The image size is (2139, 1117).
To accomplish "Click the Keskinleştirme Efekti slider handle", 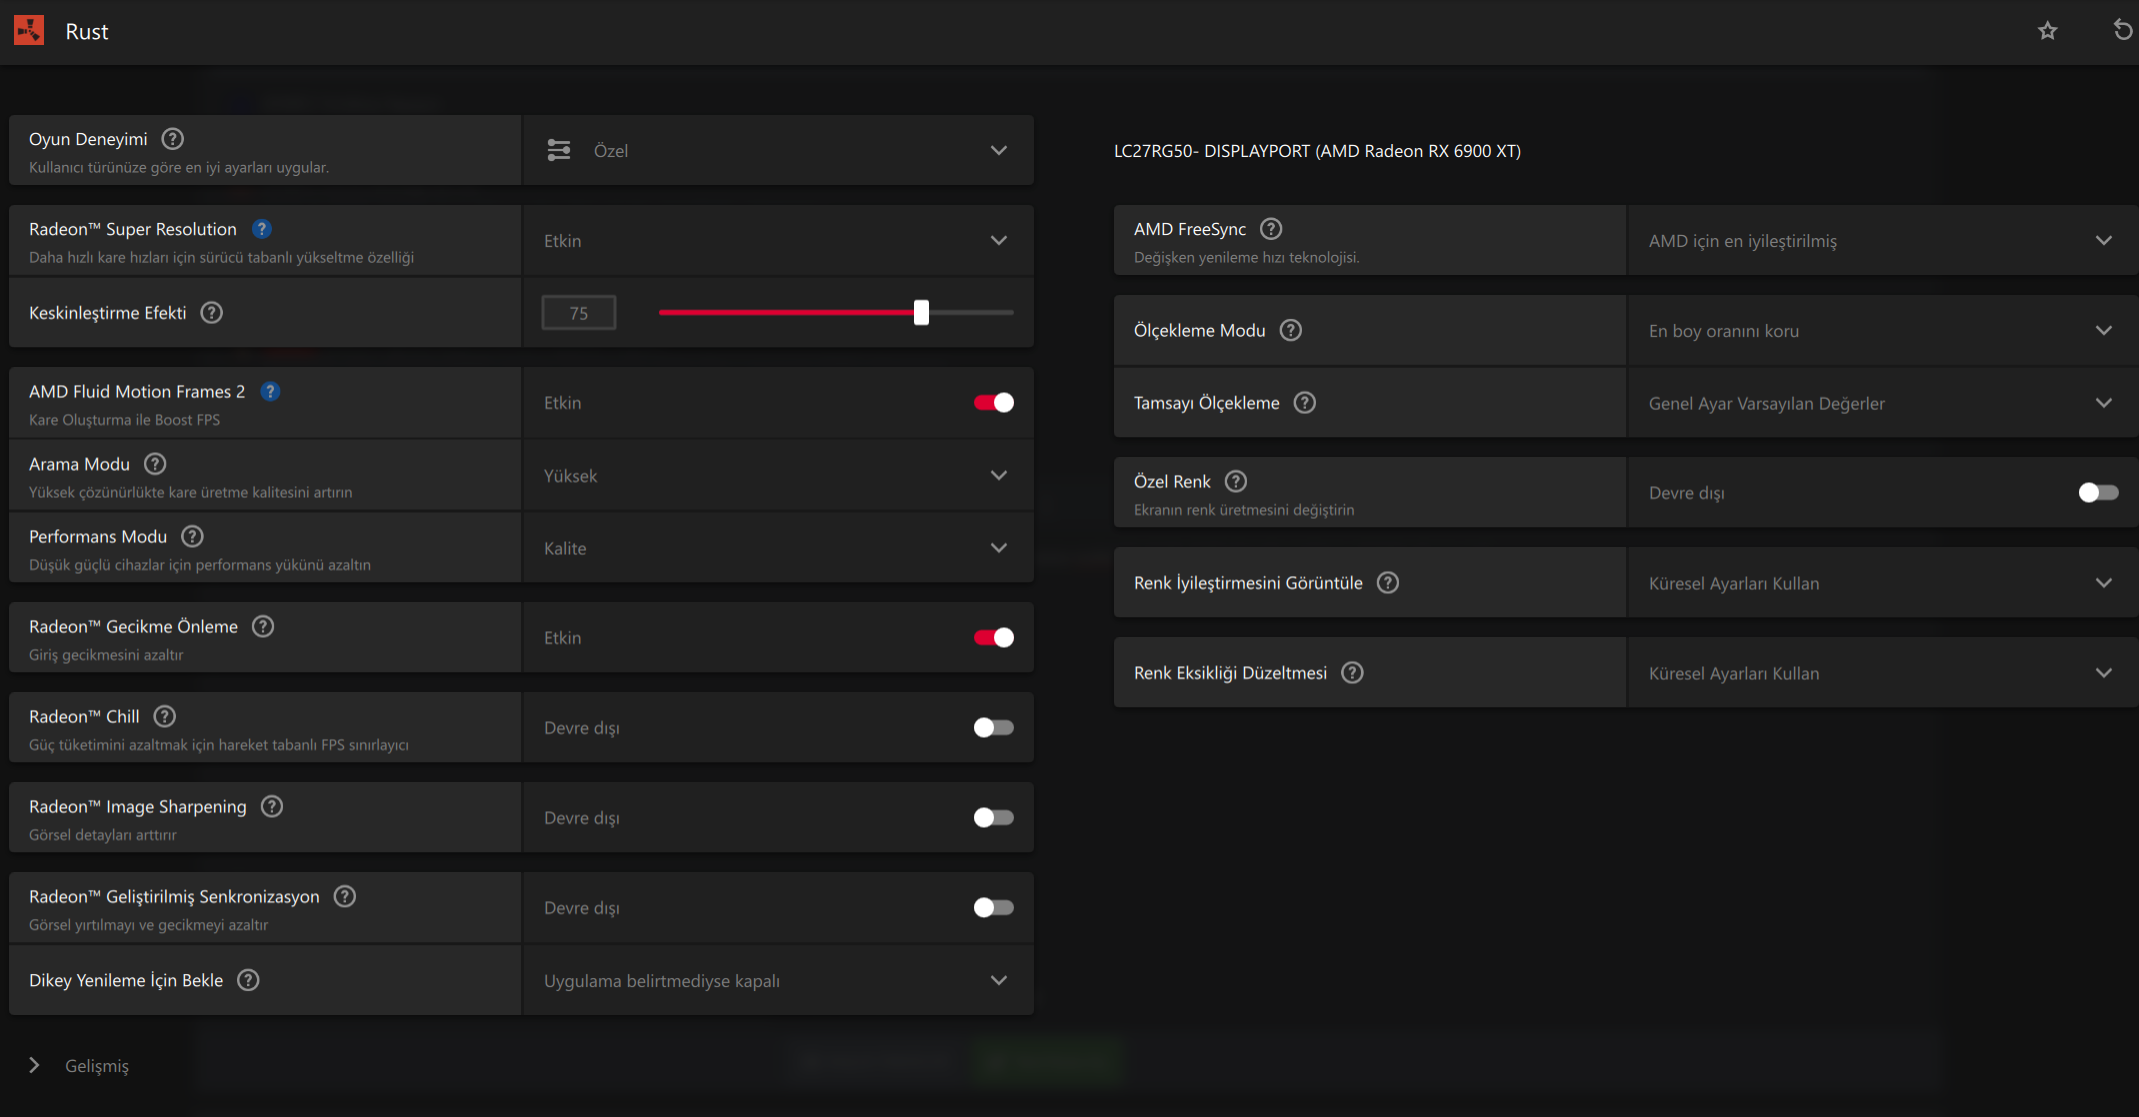I will (x=921, y=313).
